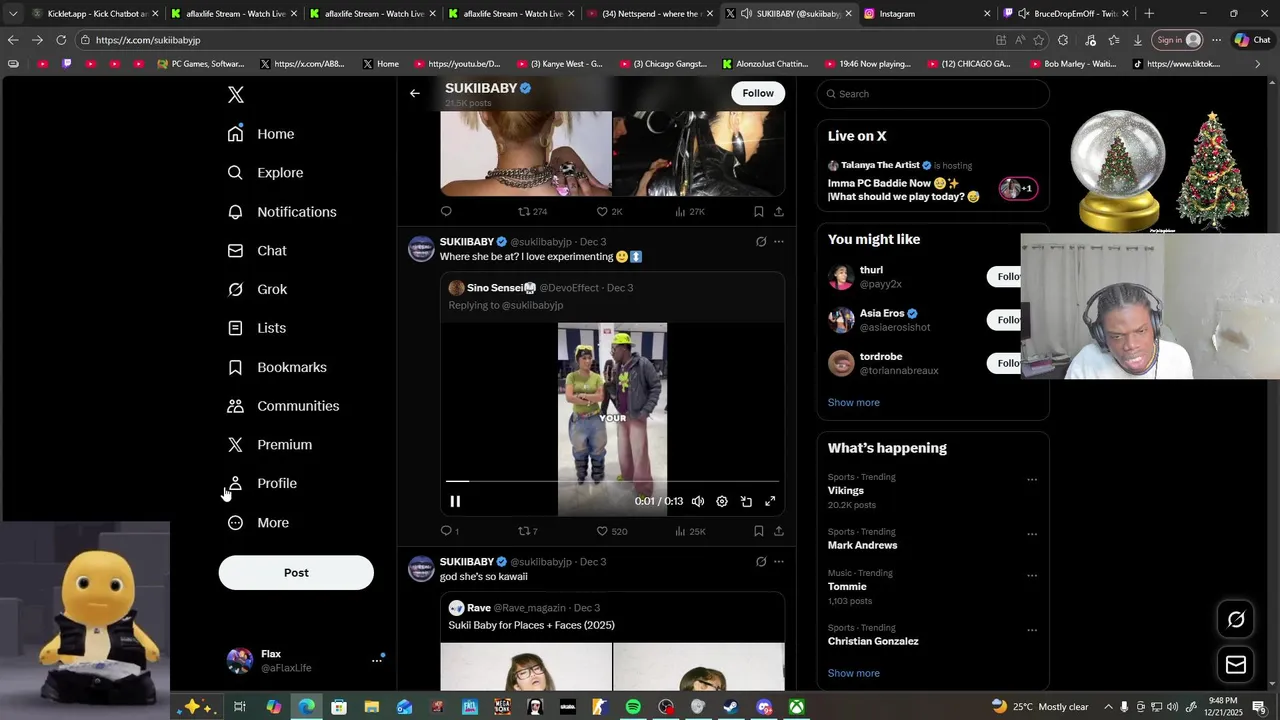1280x720 pixels.
Task: Open account options for Flax
Action: click(377, 660)
